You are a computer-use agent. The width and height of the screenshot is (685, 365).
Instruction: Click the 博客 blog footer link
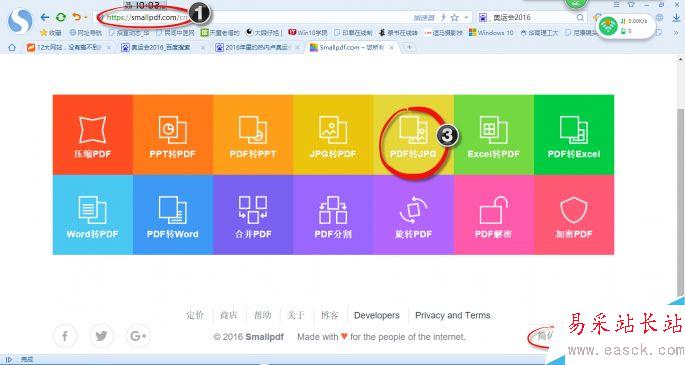click(x=329, y=315)
